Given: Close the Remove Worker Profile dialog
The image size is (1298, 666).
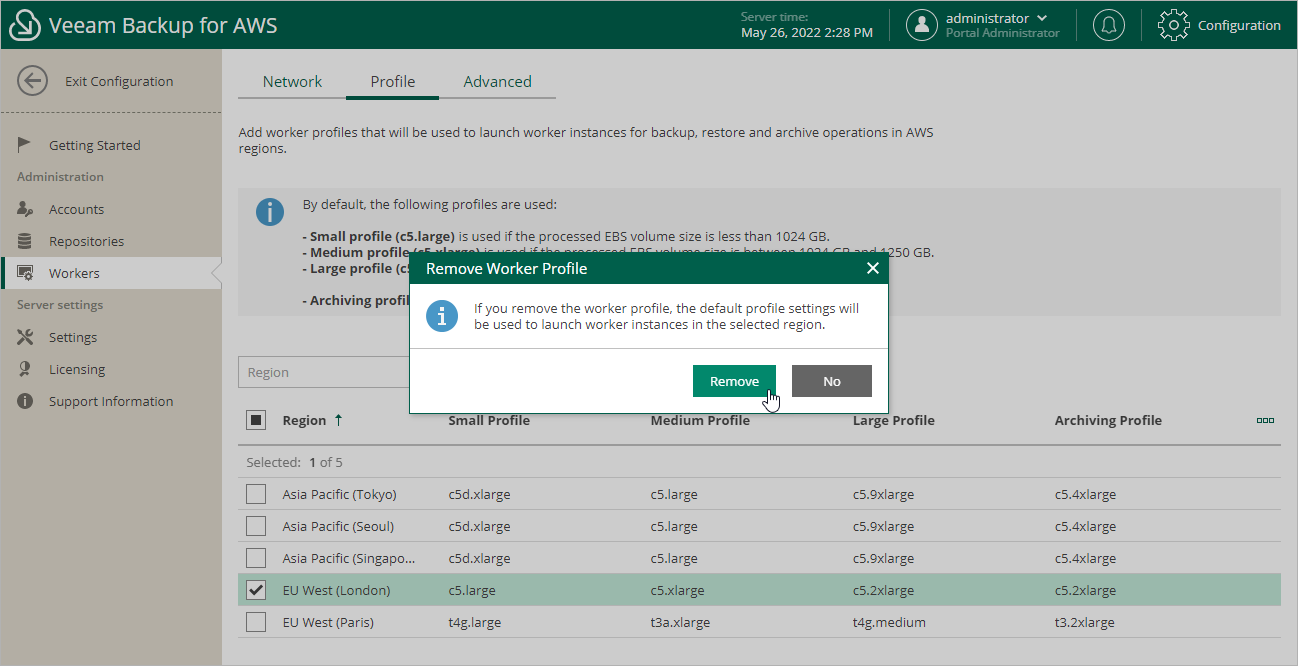Looking at the screenshot, I should tap(872, 268).
